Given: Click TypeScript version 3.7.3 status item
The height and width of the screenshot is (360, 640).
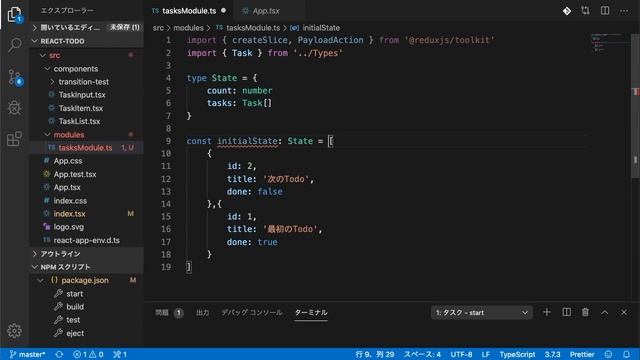Looking at the screenshot, I should pos(552,354).
